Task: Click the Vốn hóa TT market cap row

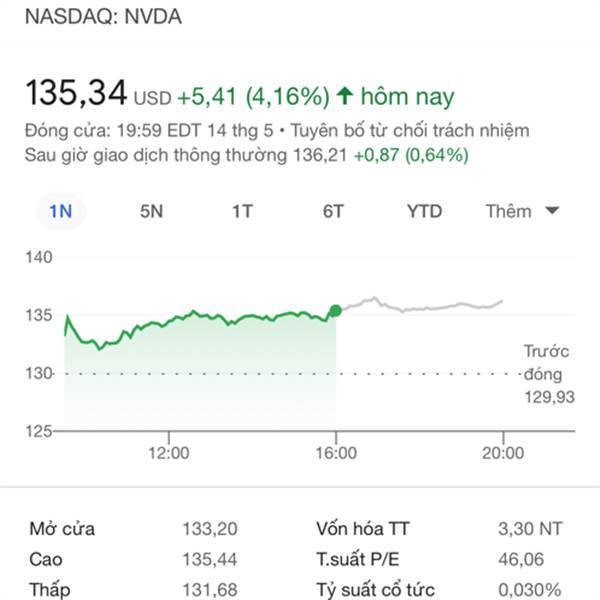Action: pyautogui.click(x=439, y=529)
